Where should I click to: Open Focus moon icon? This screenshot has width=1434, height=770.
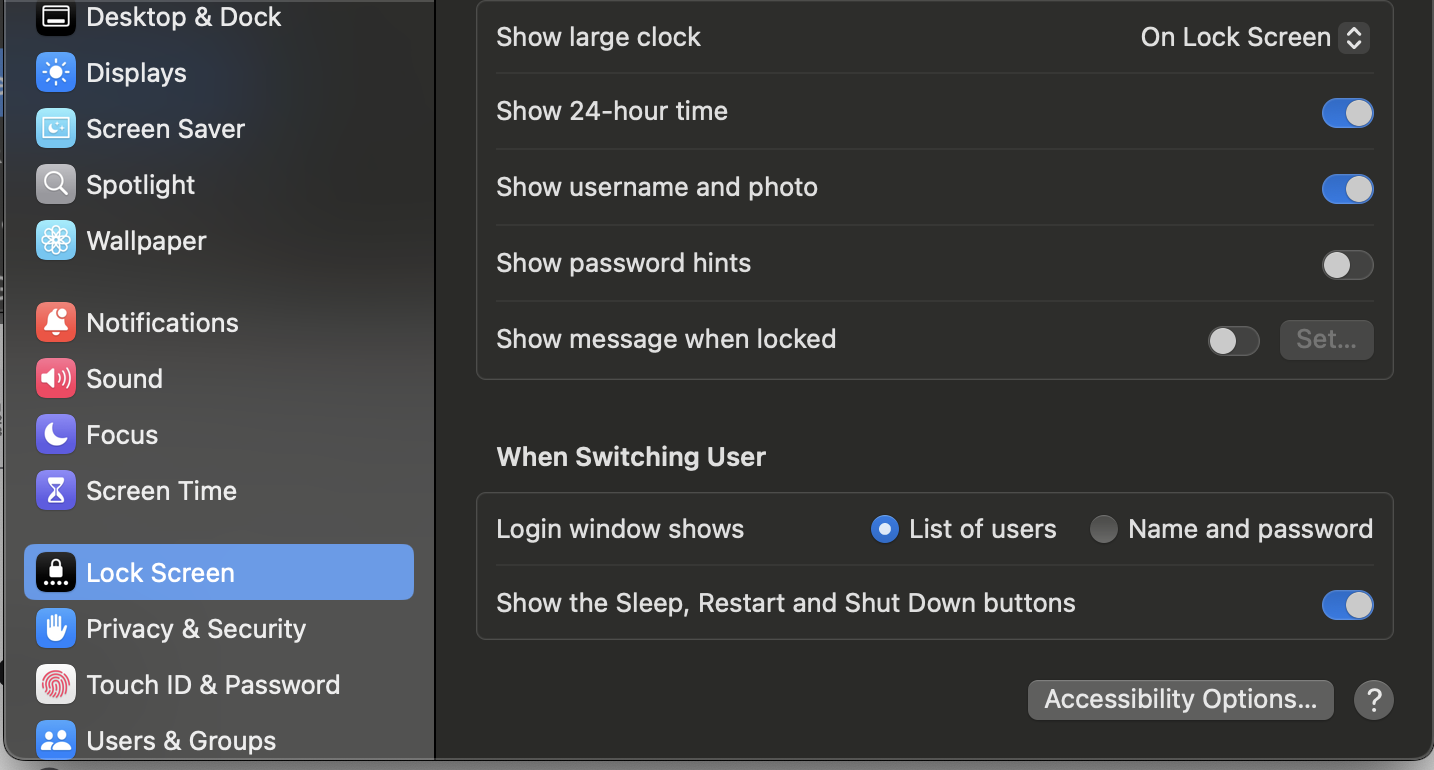[x=56, y=435]
